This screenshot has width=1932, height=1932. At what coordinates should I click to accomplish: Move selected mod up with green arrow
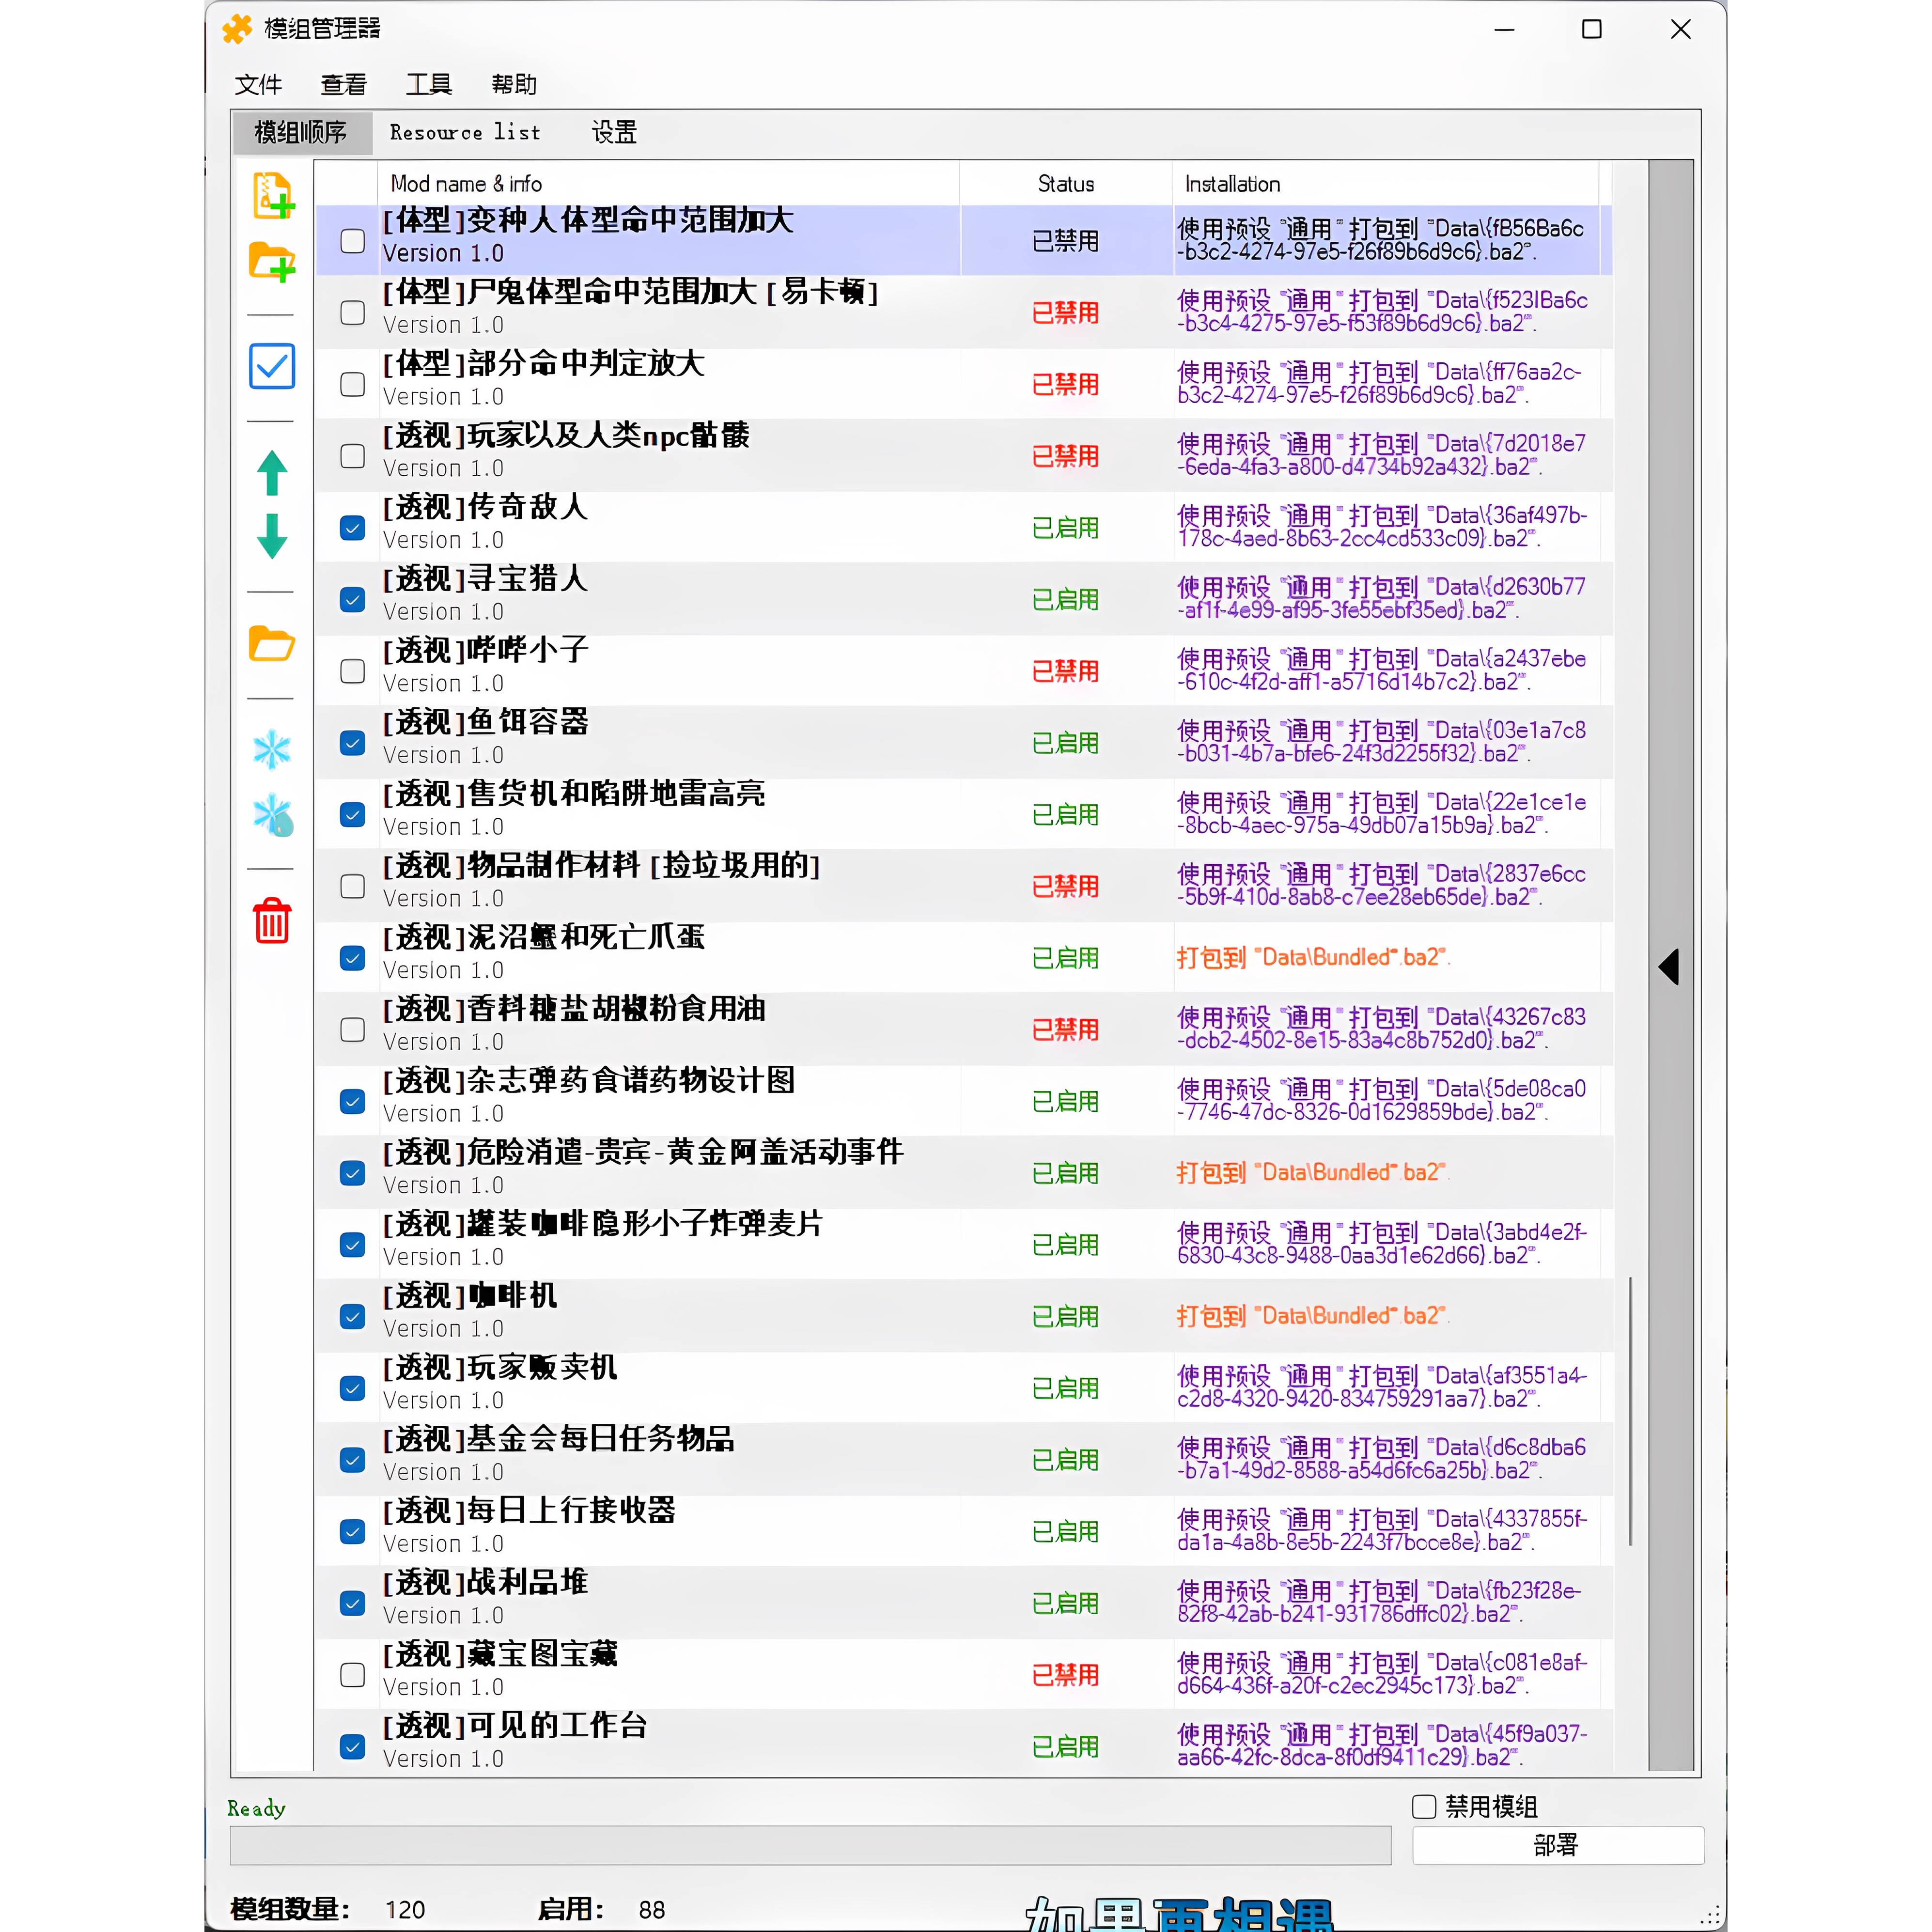[272, 473]
